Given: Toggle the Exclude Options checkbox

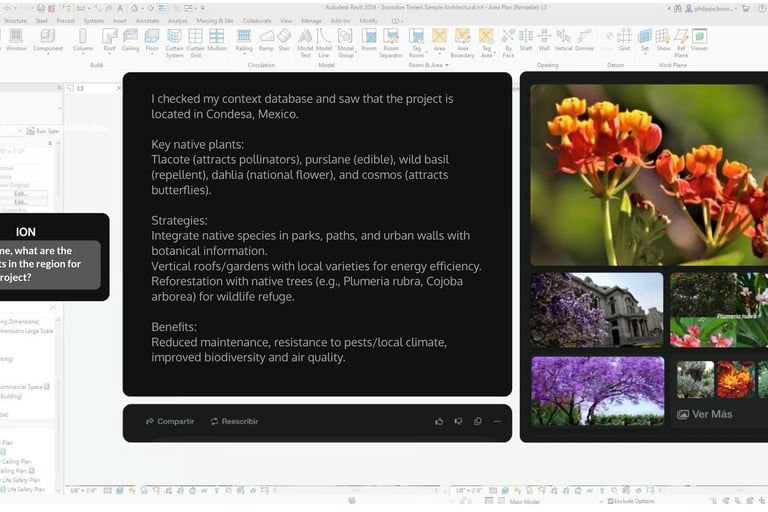Looking at the screenshot, I should coord(610,501).
